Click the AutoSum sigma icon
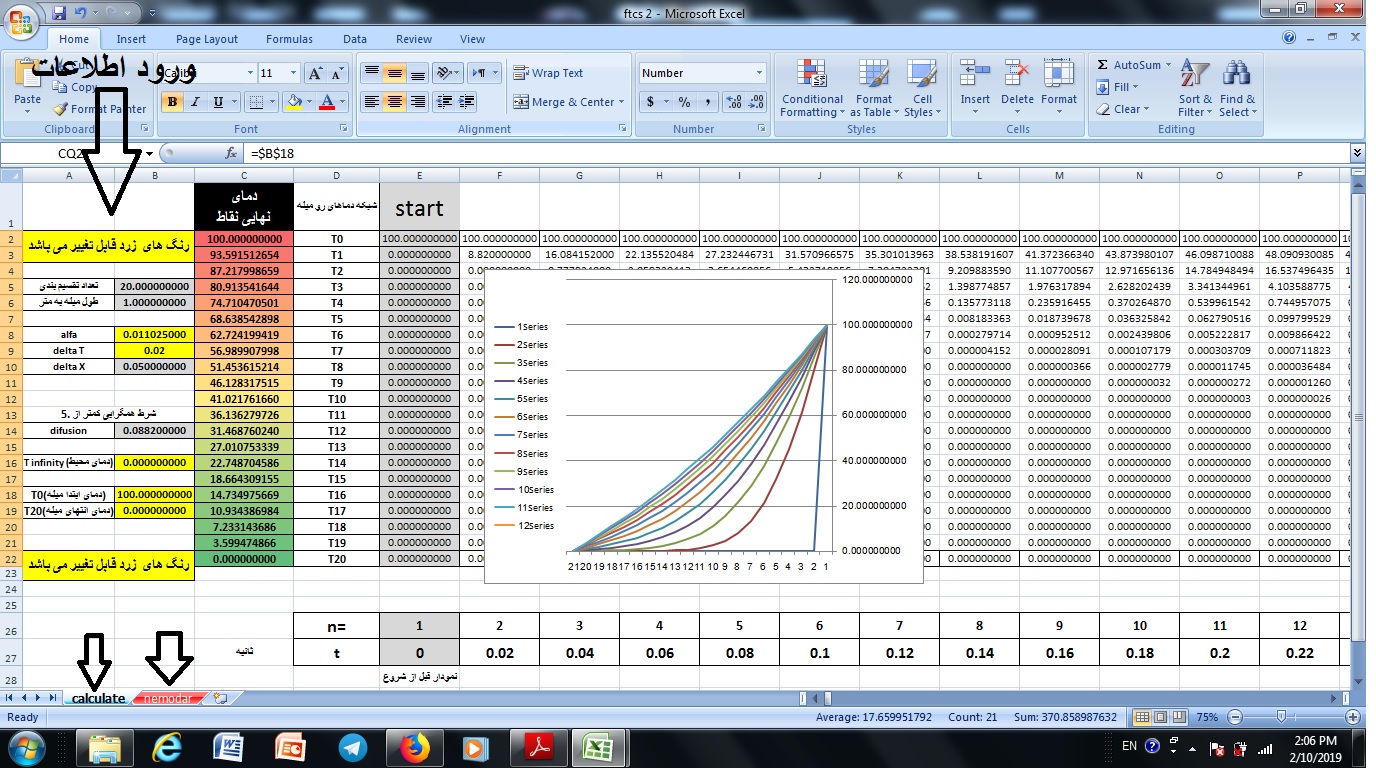Viewport: 1376px width, 778px height. [x=1103, y=65]
